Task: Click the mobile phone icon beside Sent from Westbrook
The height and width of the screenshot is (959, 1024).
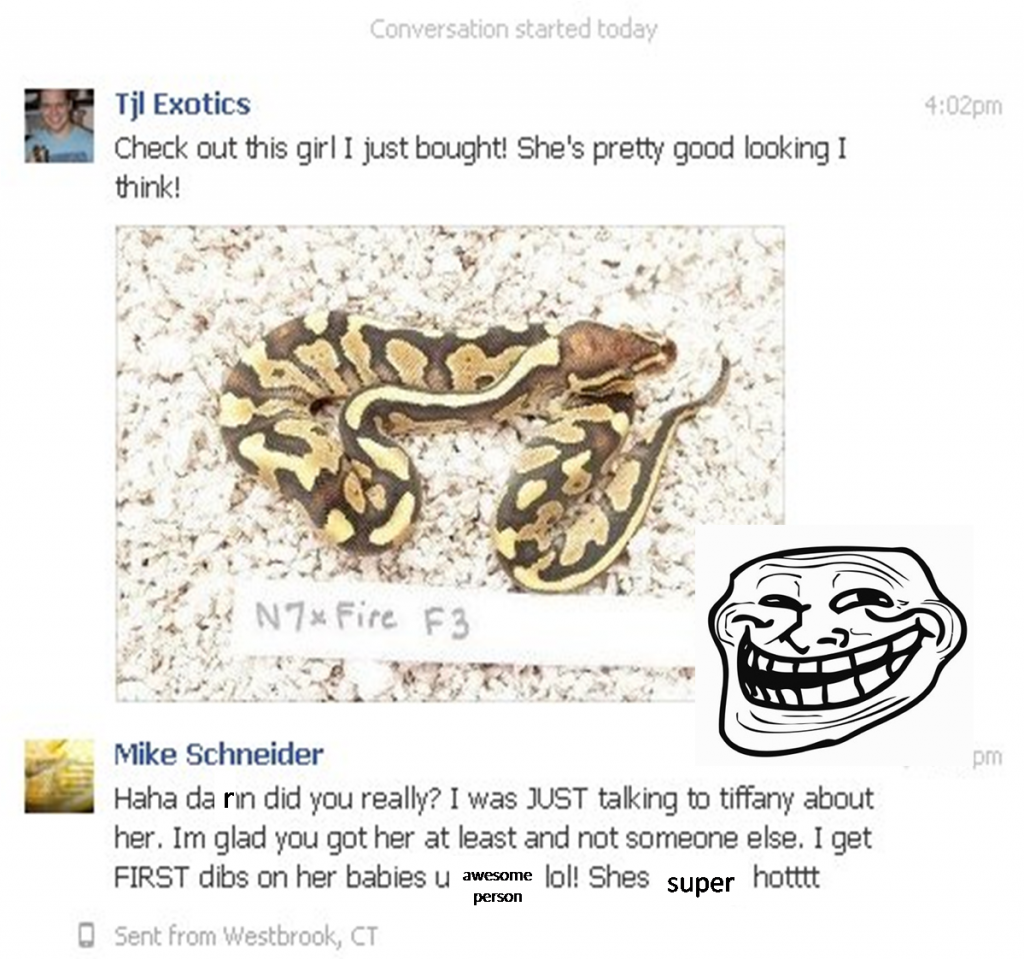Action: pyautogui.click(x=86, y=935)
